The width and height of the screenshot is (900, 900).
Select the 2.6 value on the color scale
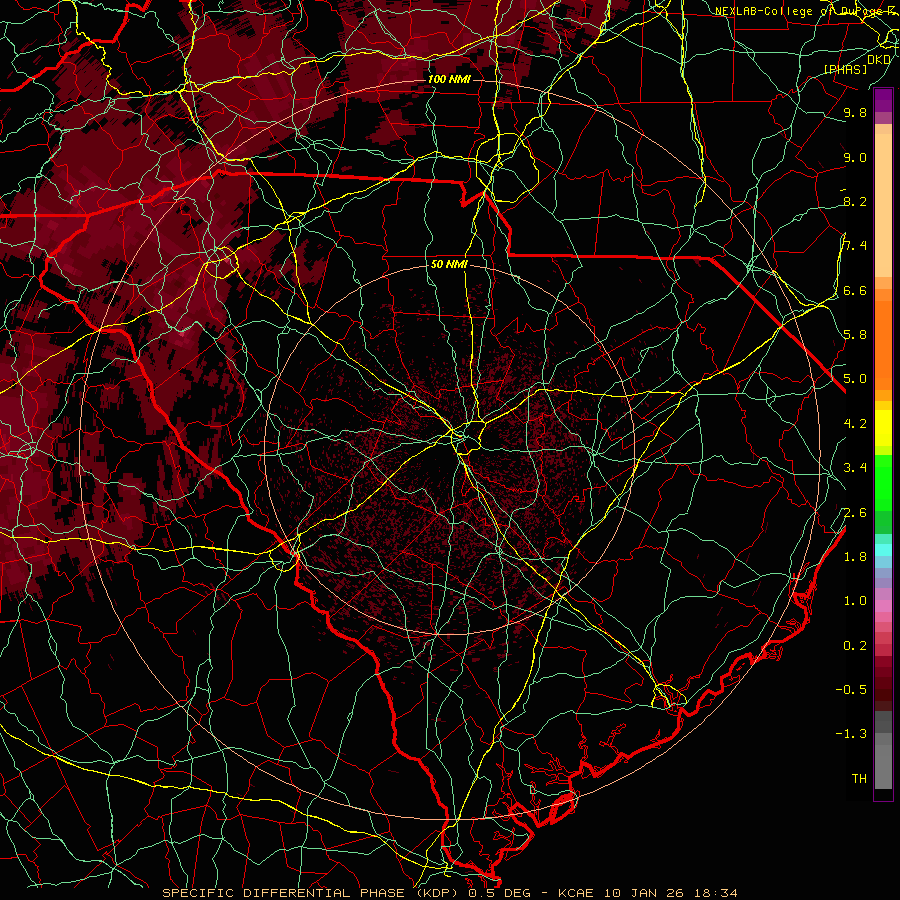click(x=855, y=512)
